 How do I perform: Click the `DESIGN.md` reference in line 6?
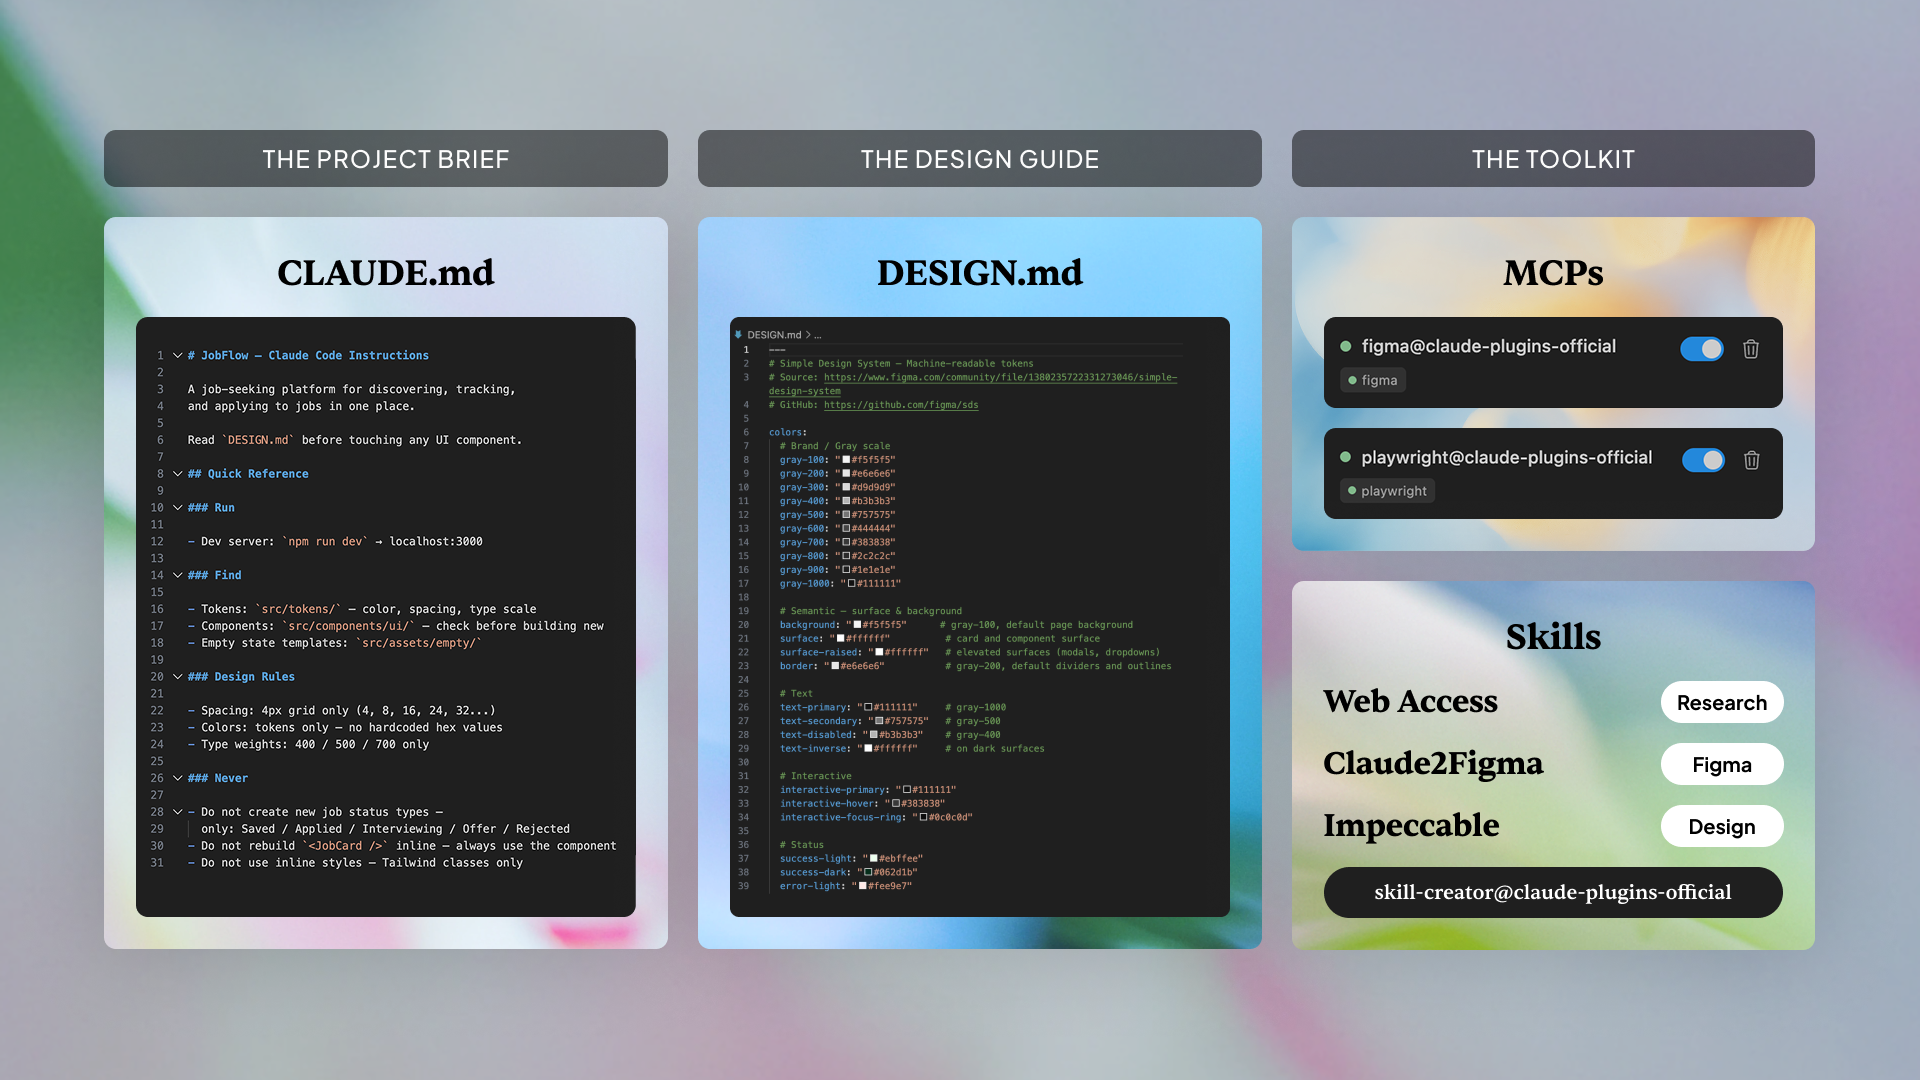258,440
